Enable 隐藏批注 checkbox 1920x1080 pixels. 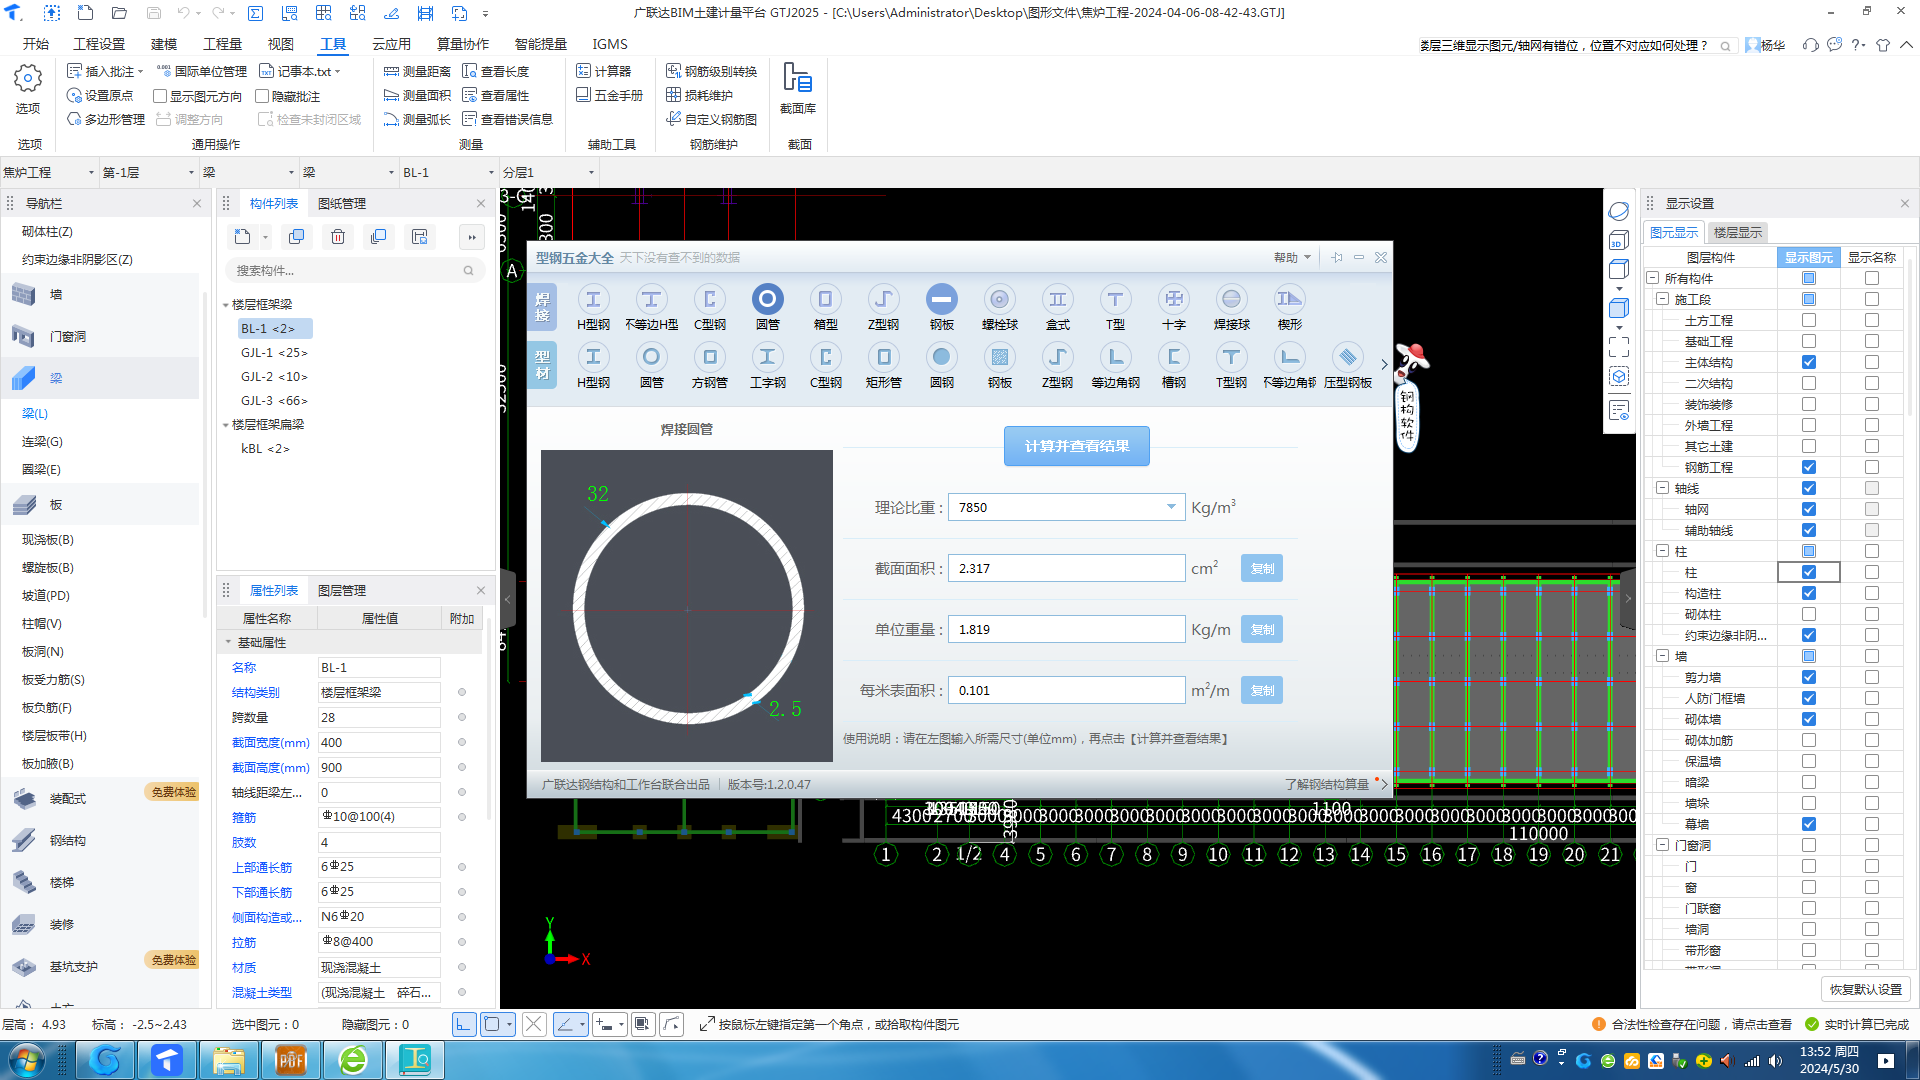click(x=262, y=96)
